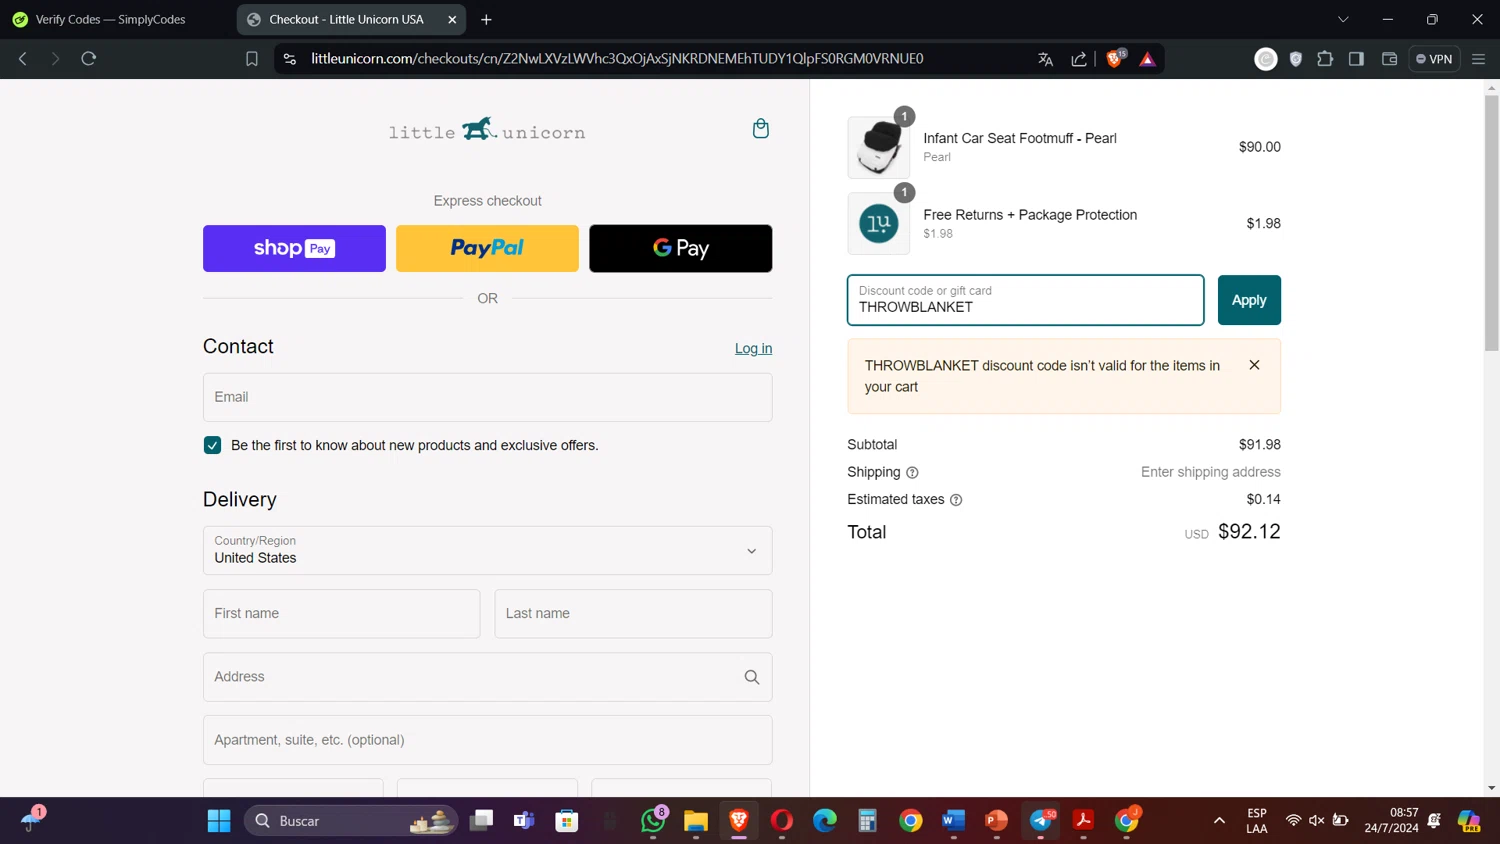Click into the Address field

[x=487, y=677]
